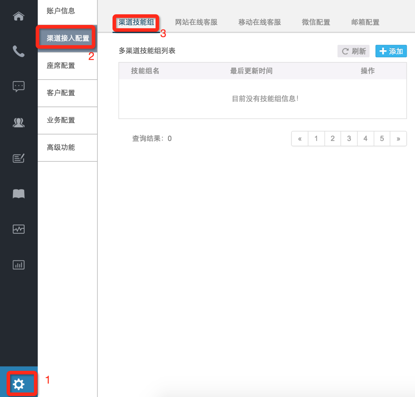Click the 操作 column header
Viewport: 415px width, 397px height.
[x=368, y=71]
